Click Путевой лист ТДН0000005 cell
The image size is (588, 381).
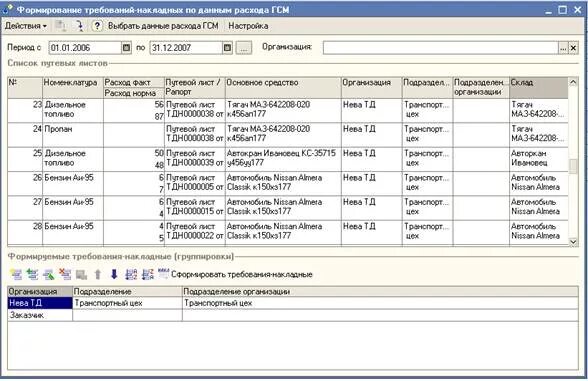(x=195, y=183)
